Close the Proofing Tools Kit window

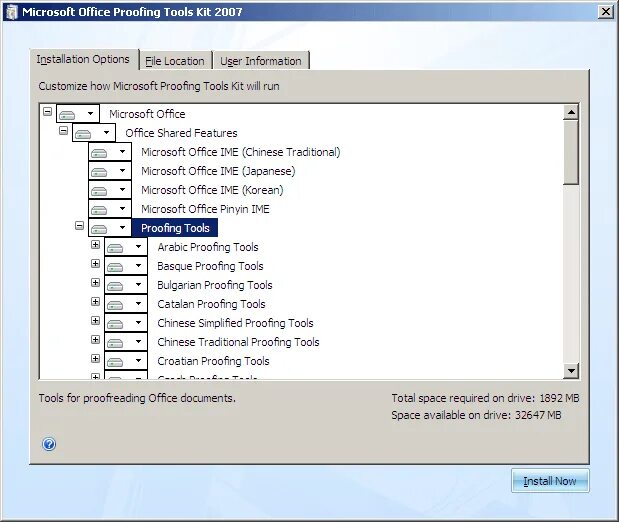(606, 12)
